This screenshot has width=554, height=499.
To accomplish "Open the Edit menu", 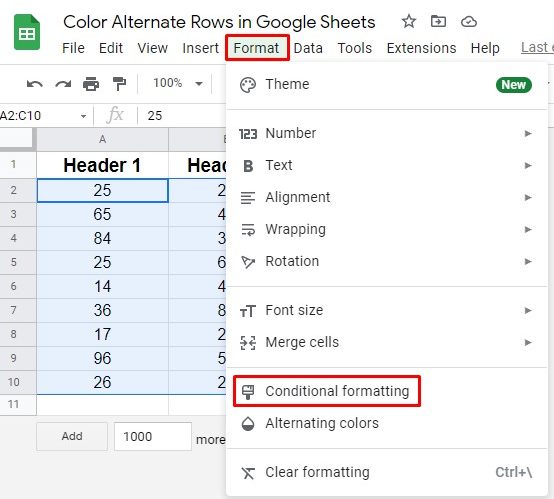I will [x=111, y=48].
